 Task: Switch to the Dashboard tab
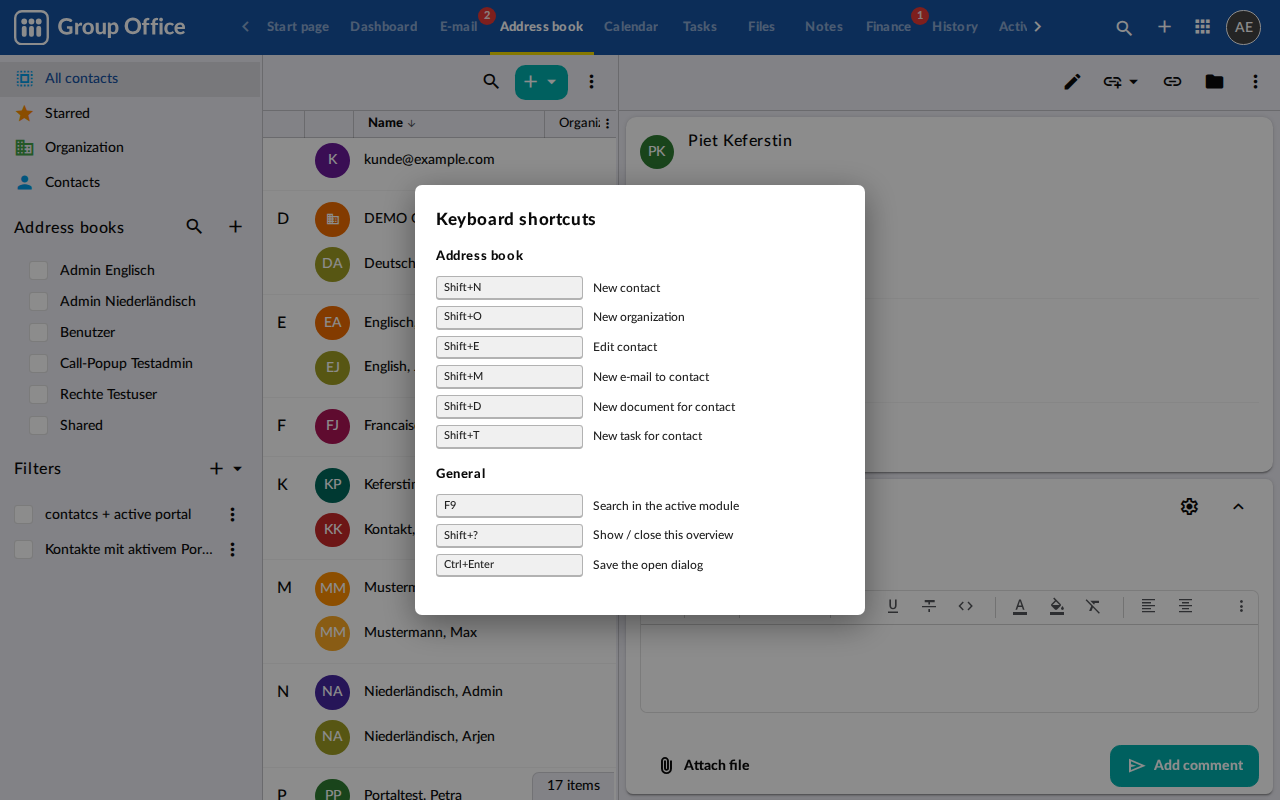click(383, 27)
